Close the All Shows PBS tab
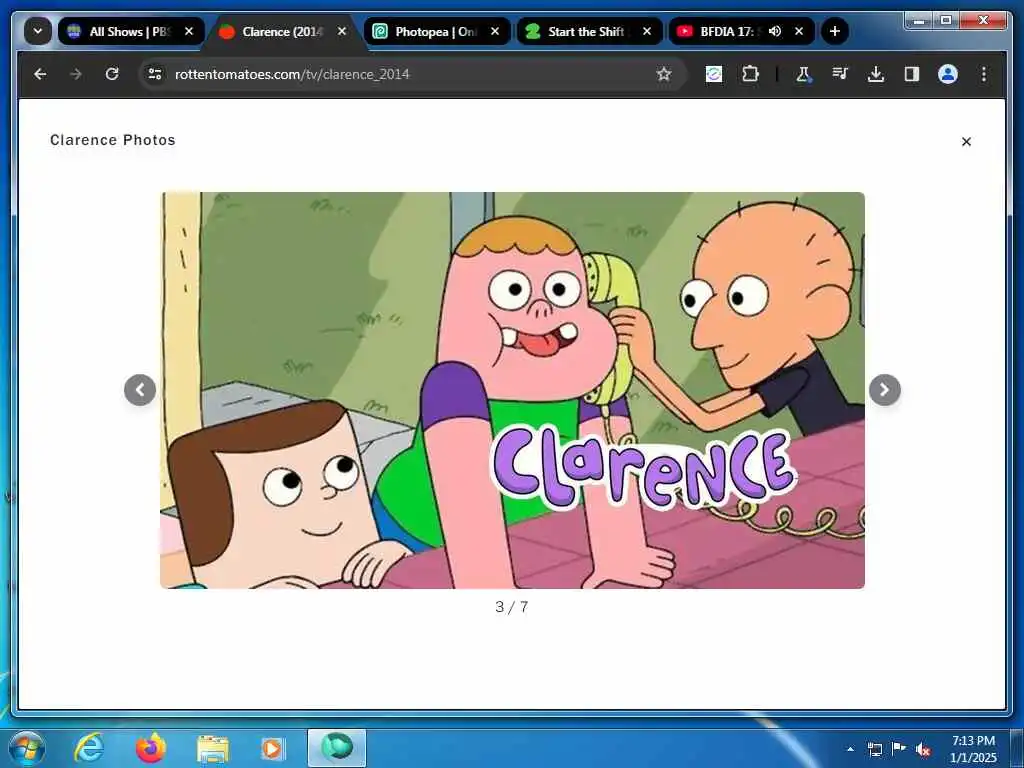This screenshot has height=768, width=1024. [x=189, y=31]
